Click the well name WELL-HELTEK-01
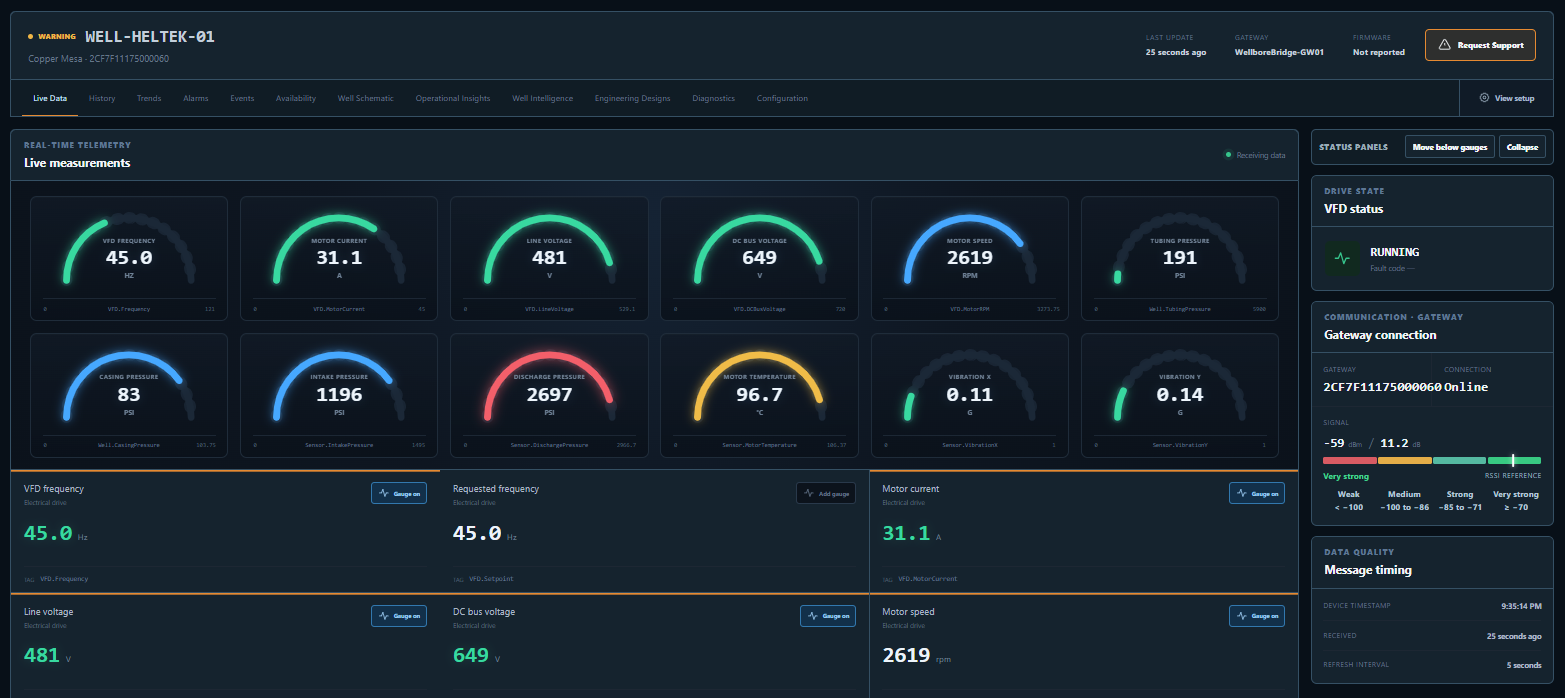The image size is (1565, 698). pos(150,37)
